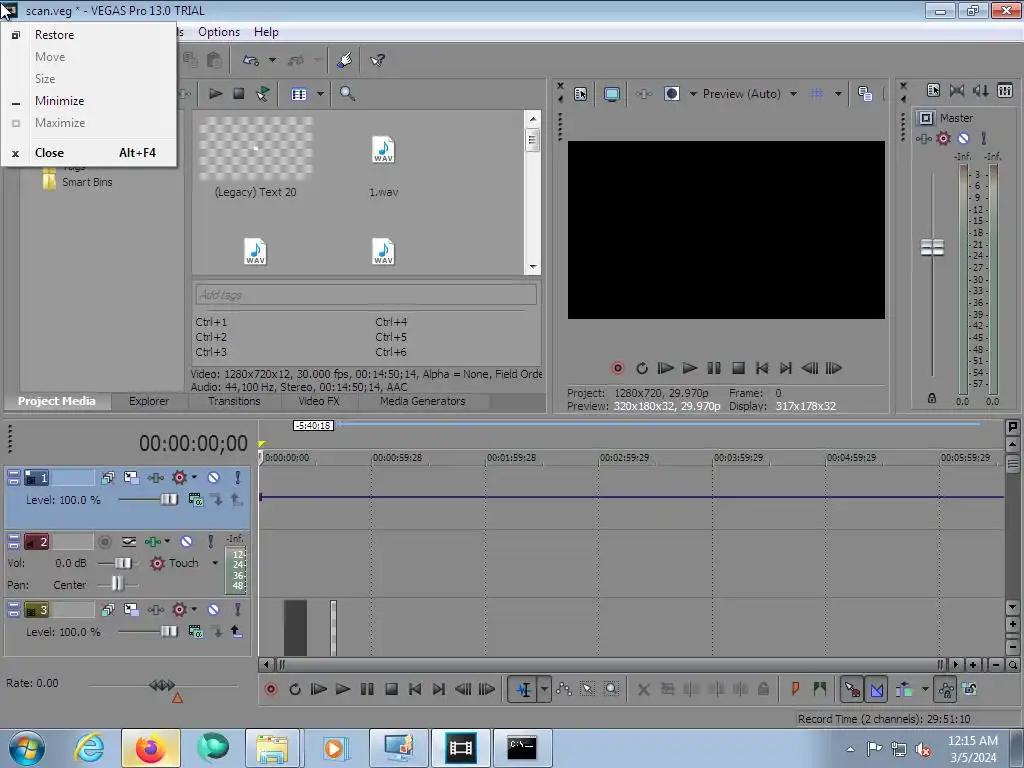Click the interactive tutorials toolbar icon
Image resolution: width=1024 pixels, height=768 pixels.
tap(345, 60)
